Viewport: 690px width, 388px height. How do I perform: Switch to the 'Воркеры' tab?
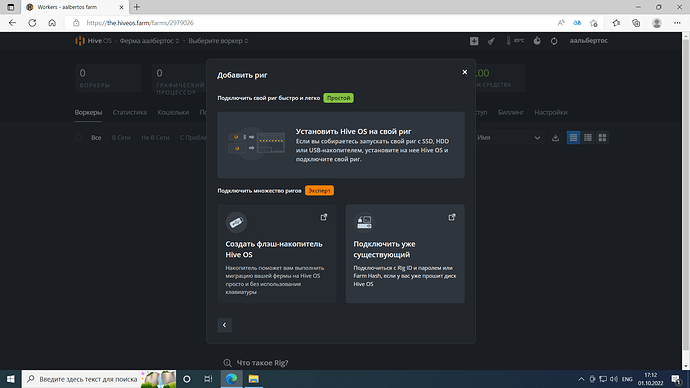[x=88, y=113]
